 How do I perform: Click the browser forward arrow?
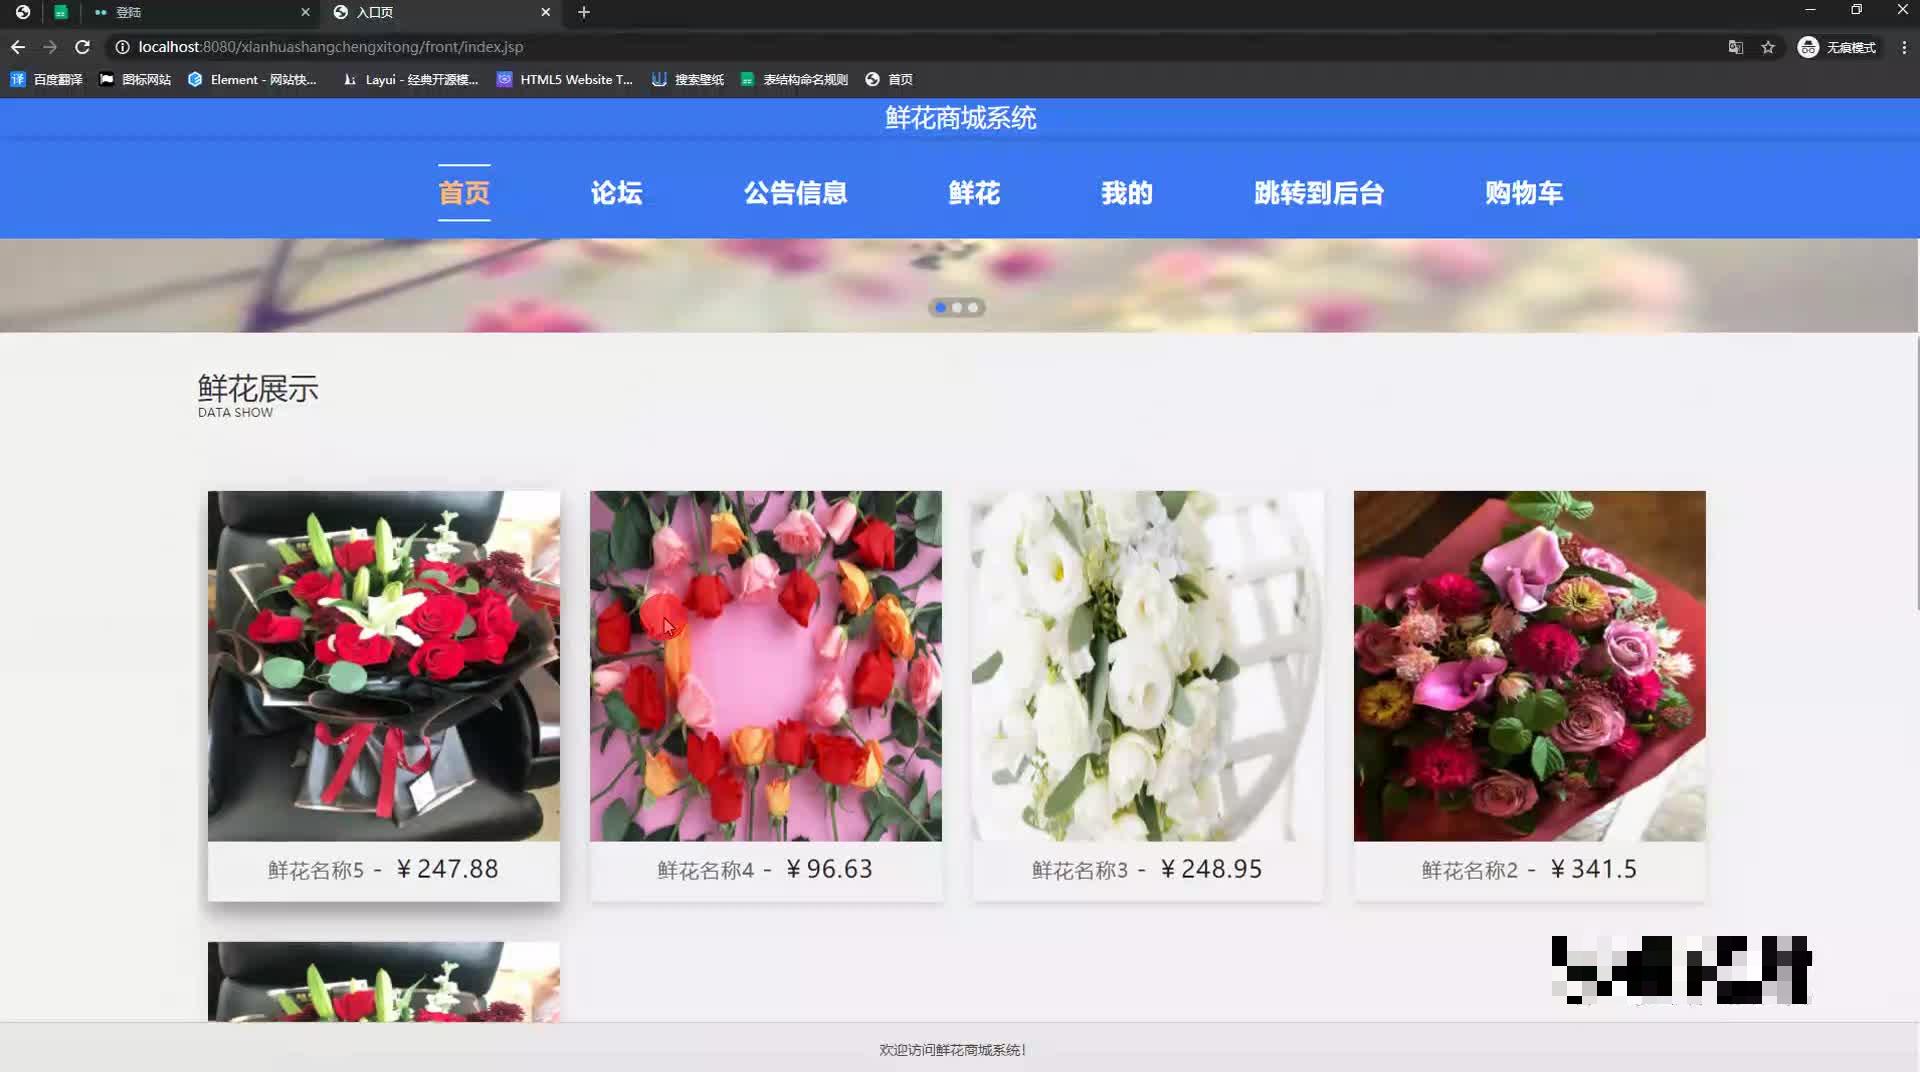50,47
